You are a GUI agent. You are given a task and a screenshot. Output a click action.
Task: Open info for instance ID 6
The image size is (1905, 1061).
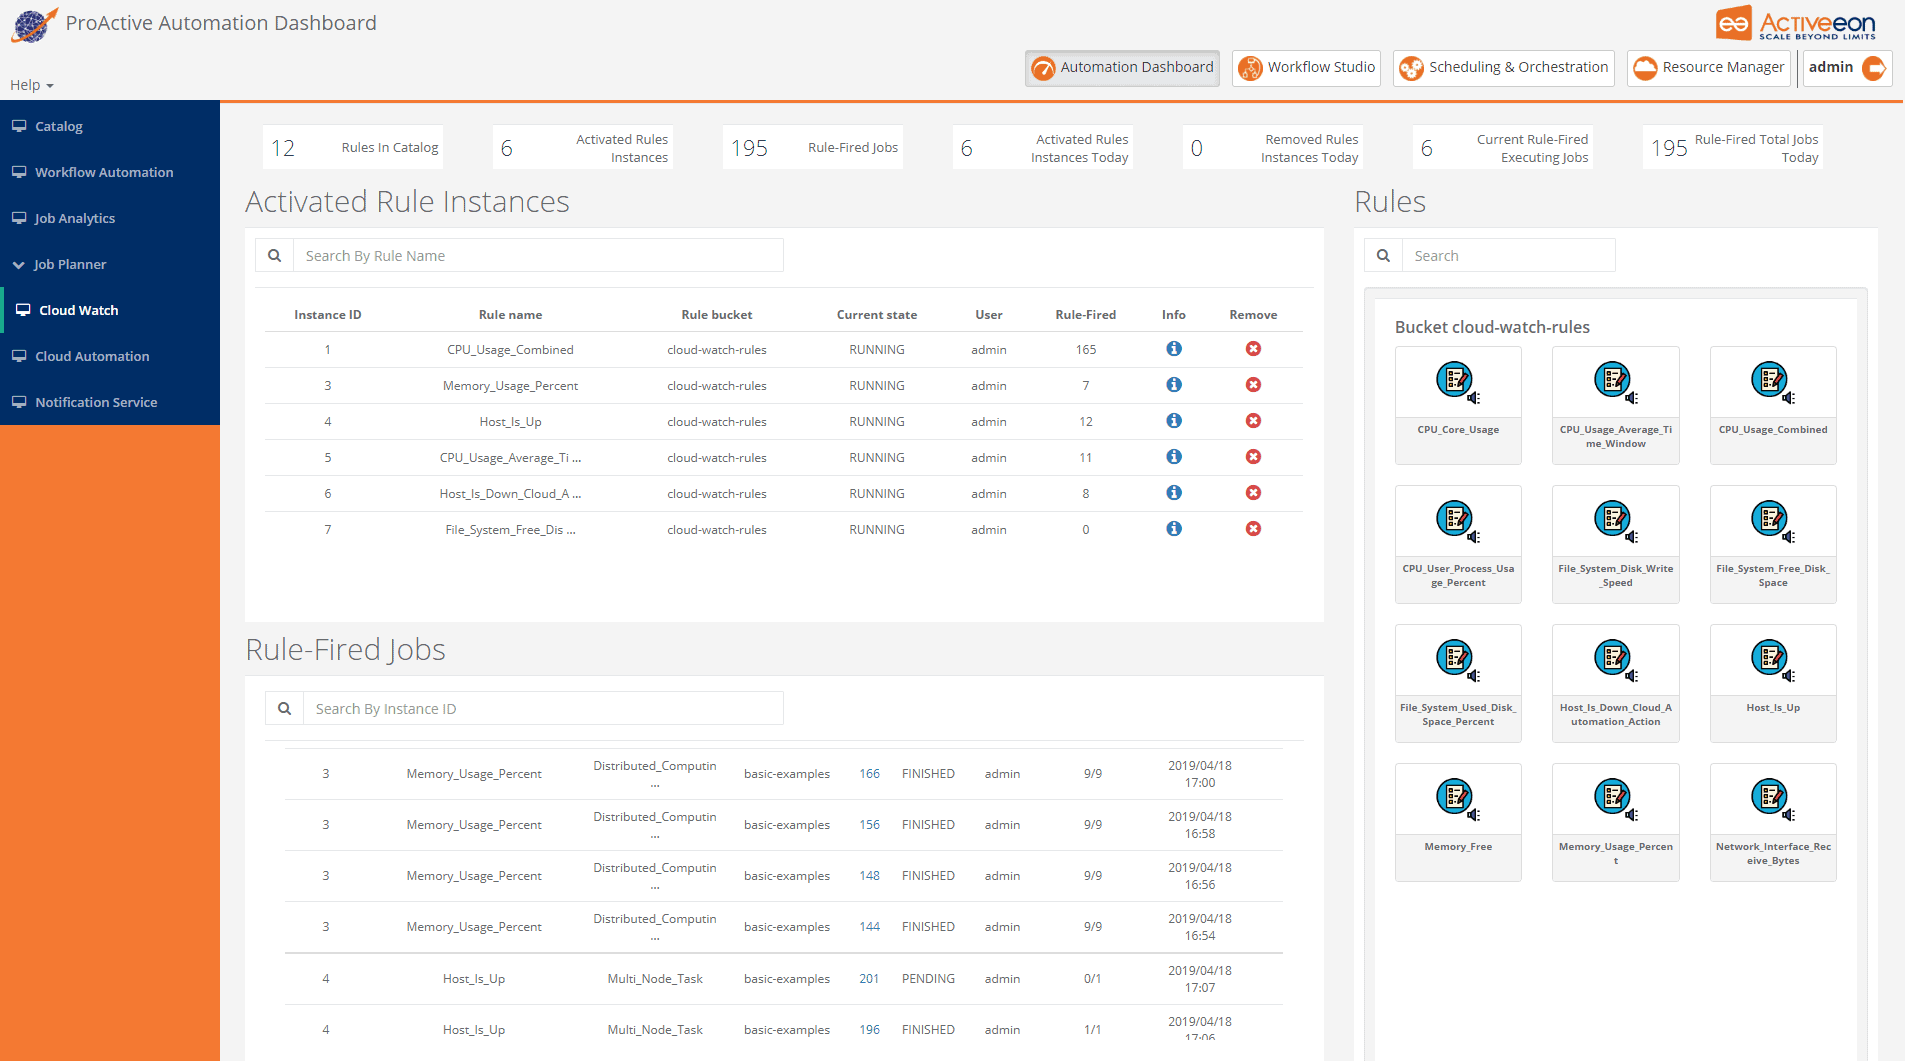pyautogui.click(x=1174, y=493)
